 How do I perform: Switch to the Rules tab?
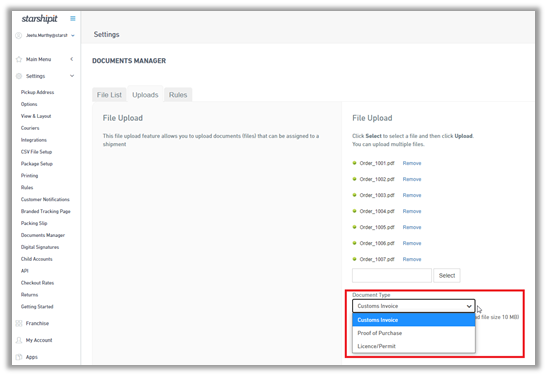178,95
